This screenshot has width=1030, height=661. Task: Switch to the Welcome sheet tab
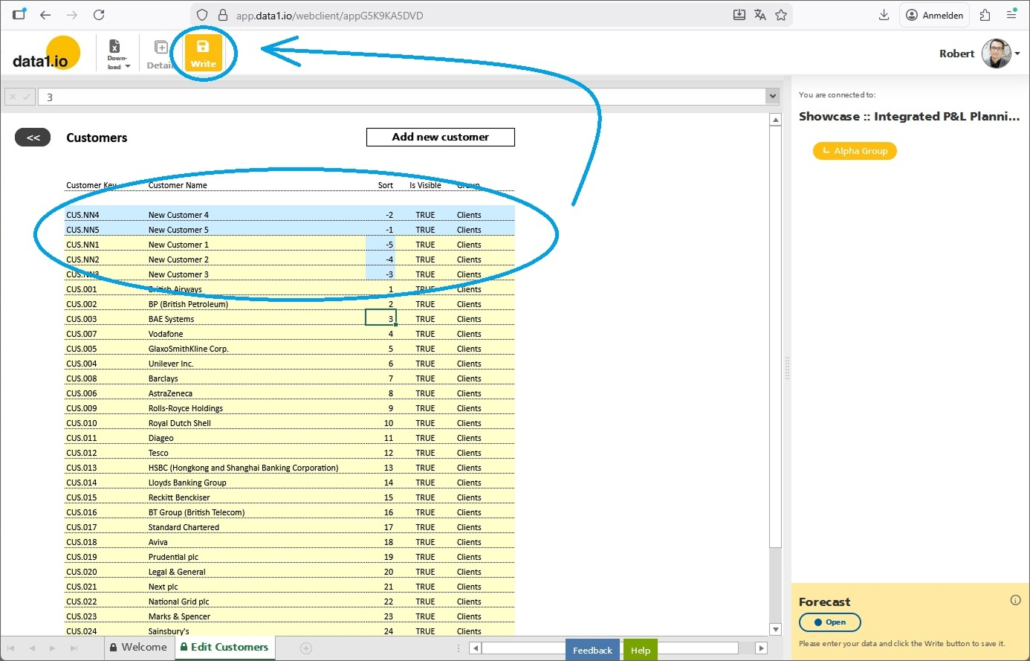coord(138,648)
